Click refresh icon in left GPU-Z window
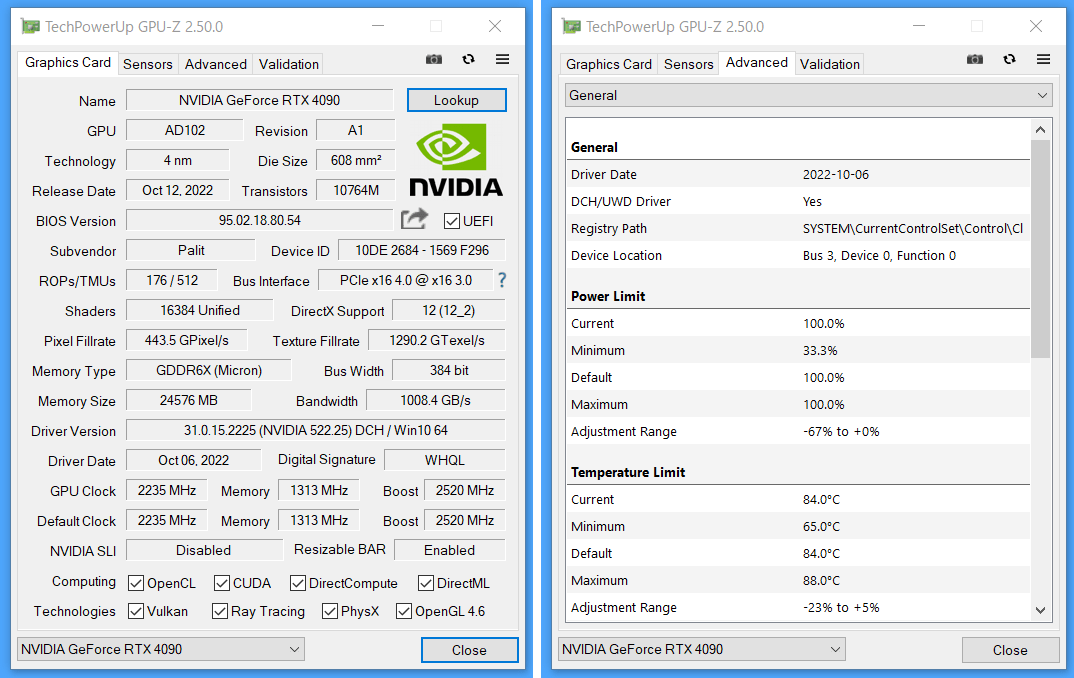 [469, 60]
